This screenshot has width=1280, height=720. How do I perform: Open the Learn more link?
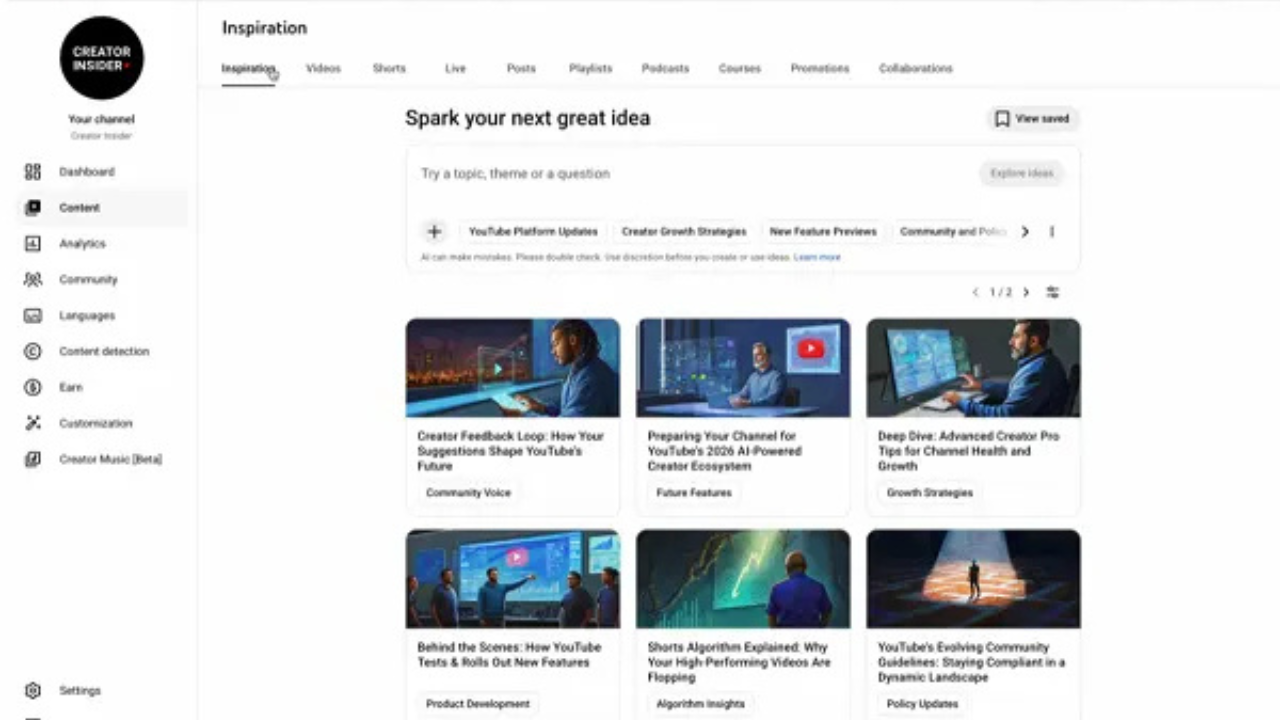817,258
